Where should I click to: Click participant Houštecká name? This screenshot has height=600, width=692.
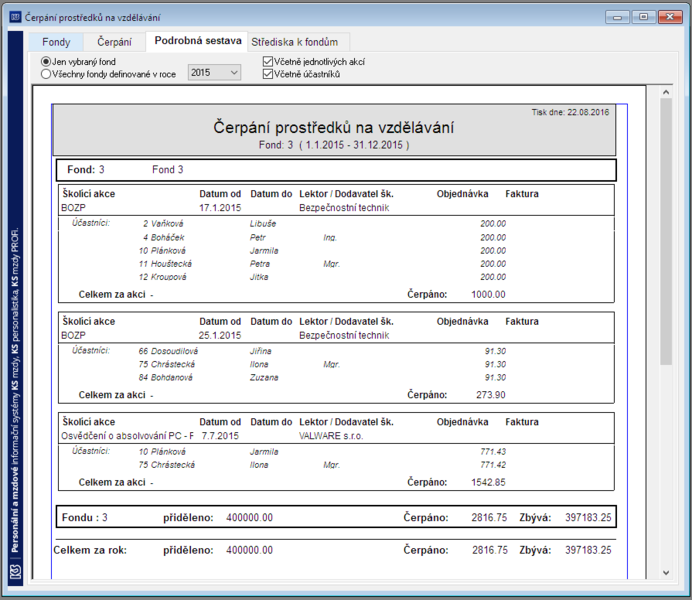(x=171, y=264)
